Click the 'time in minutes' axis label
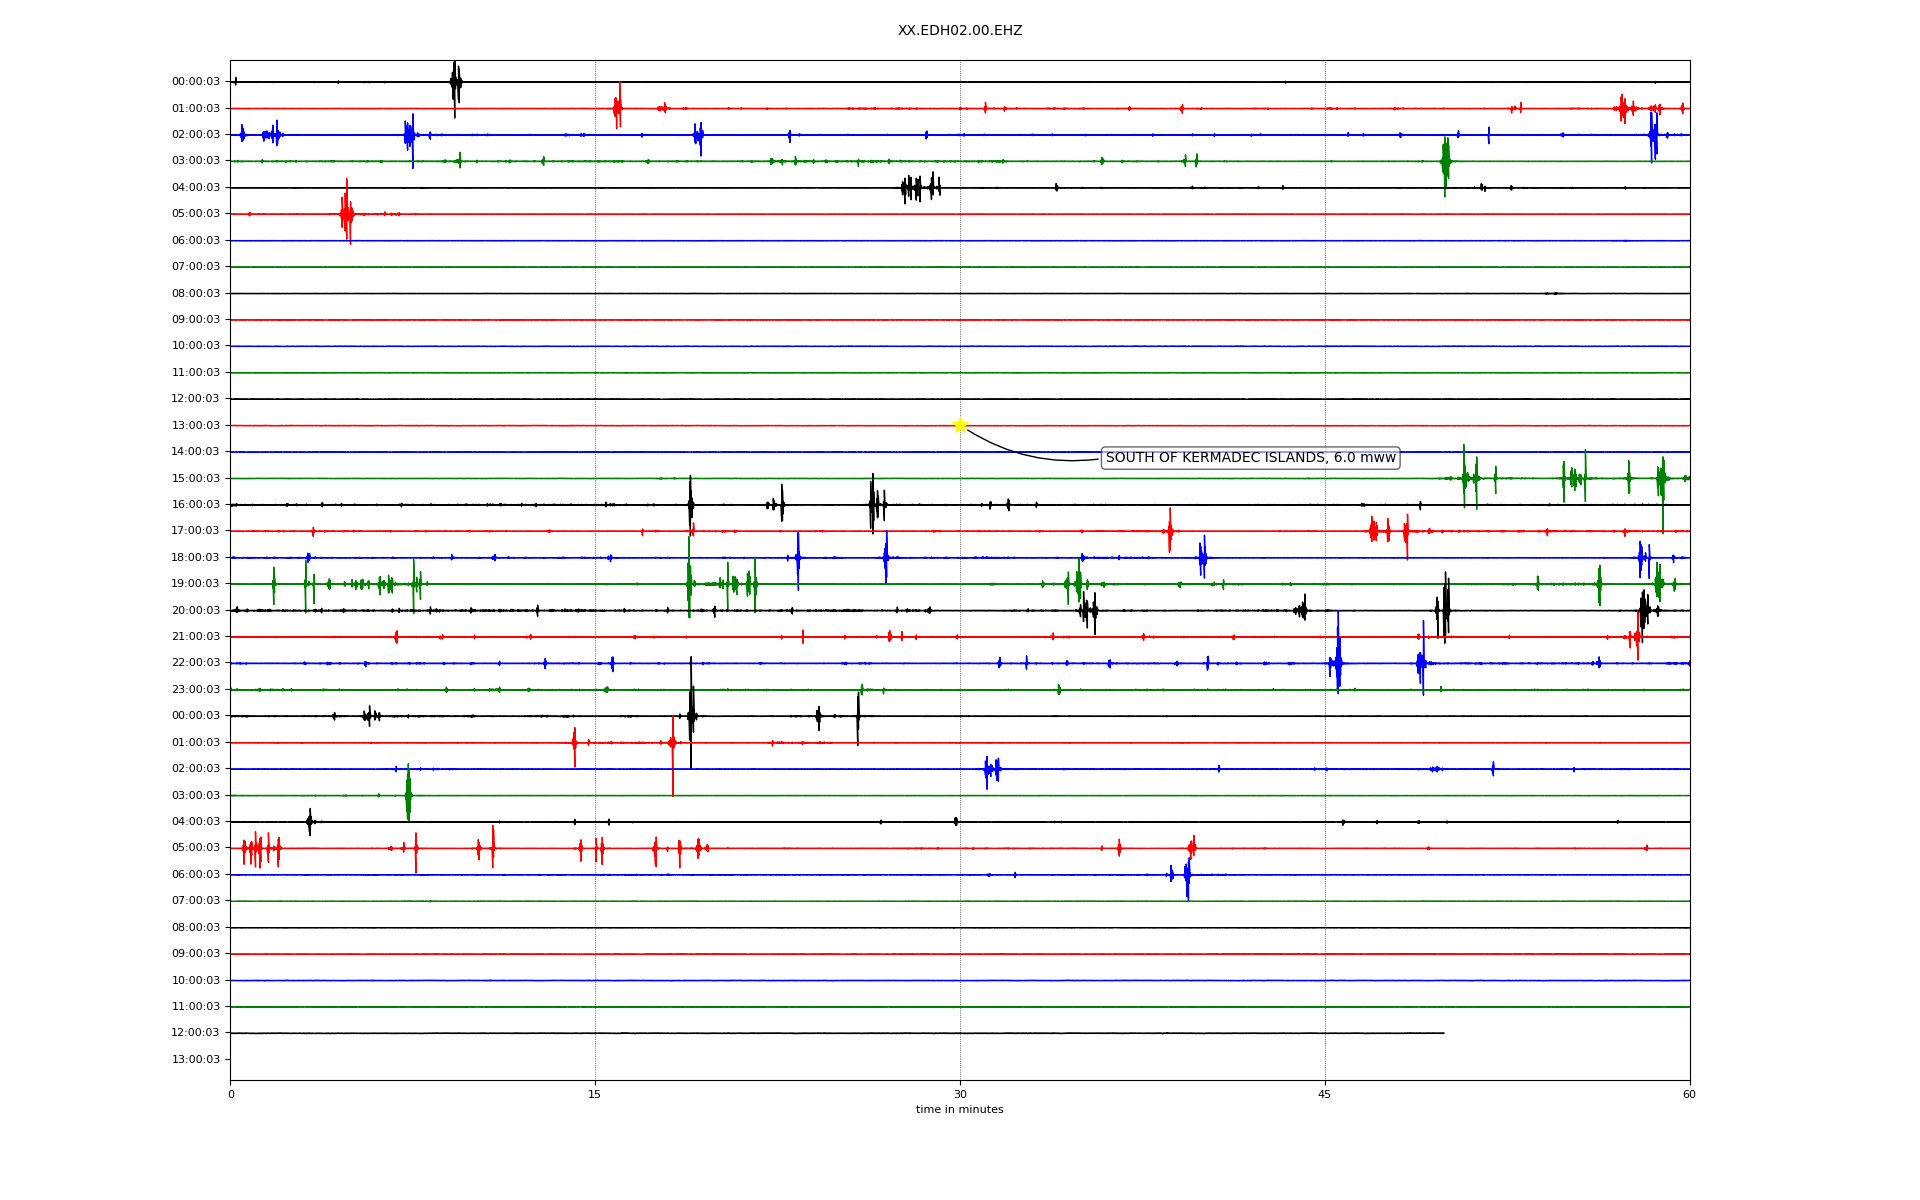 [x=959, y=1110]
